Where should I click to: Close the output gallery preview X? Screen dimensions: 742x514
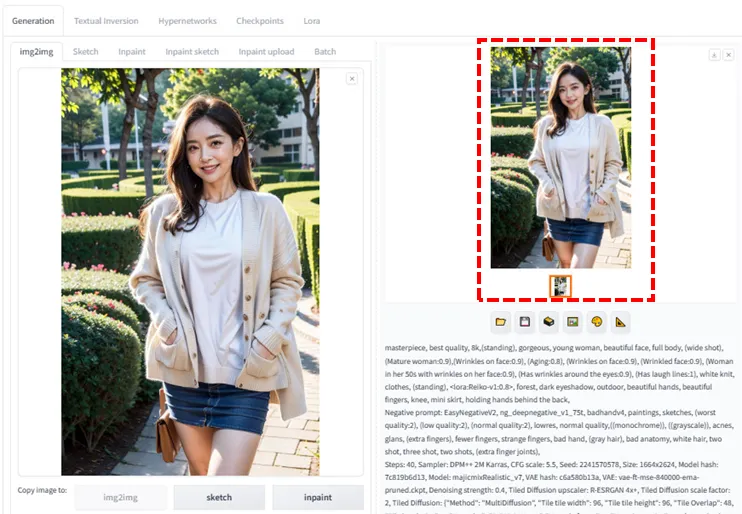[729, 55]
